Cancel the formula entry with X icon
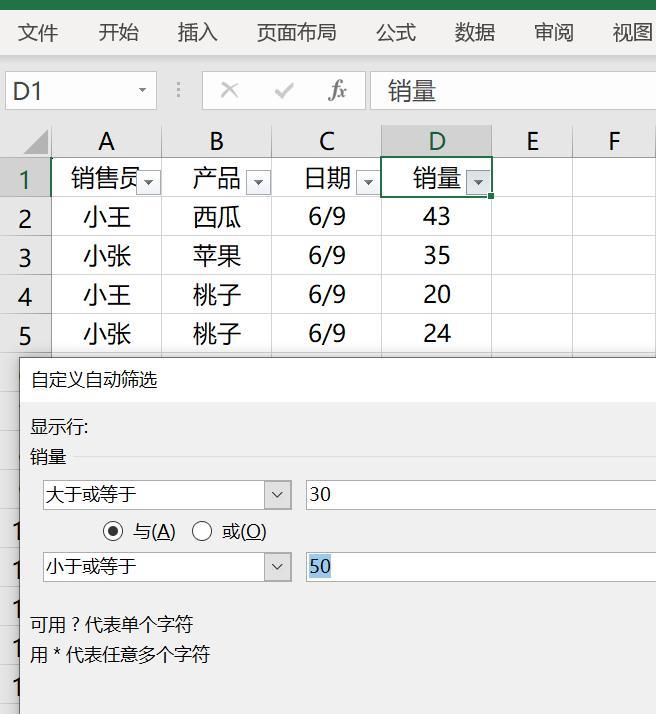Screen dimensions: 656x714 [x=229, y=90]
